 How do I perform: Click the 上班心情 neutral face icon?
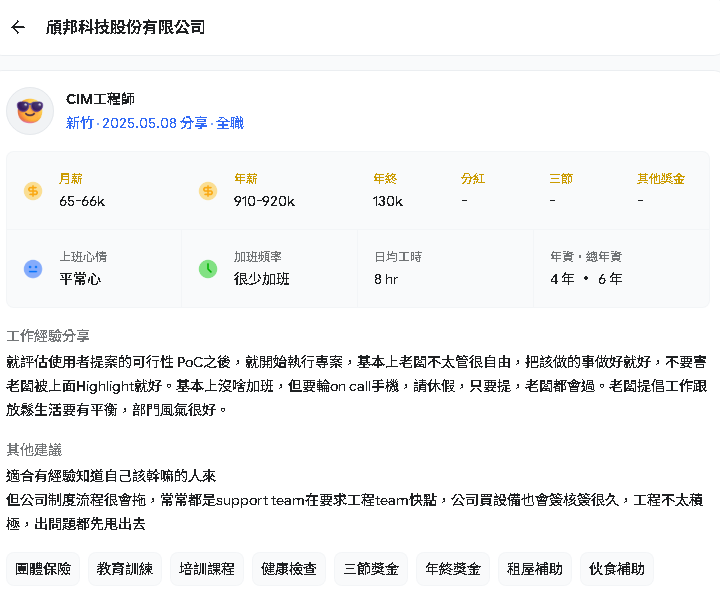click(33, 269)
